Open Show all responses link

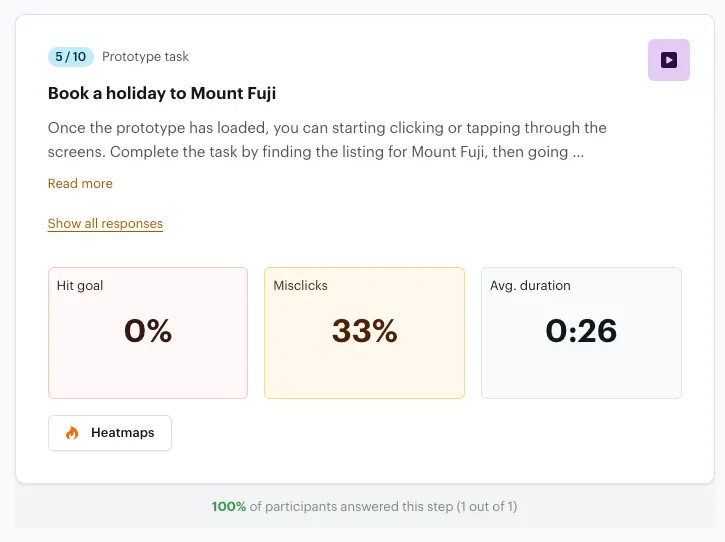click(105, 223)
